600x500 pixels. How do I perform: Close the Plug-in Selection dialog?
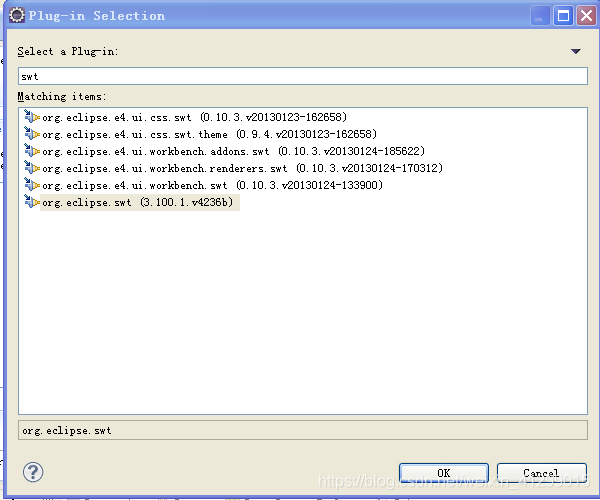coord(586,16)
